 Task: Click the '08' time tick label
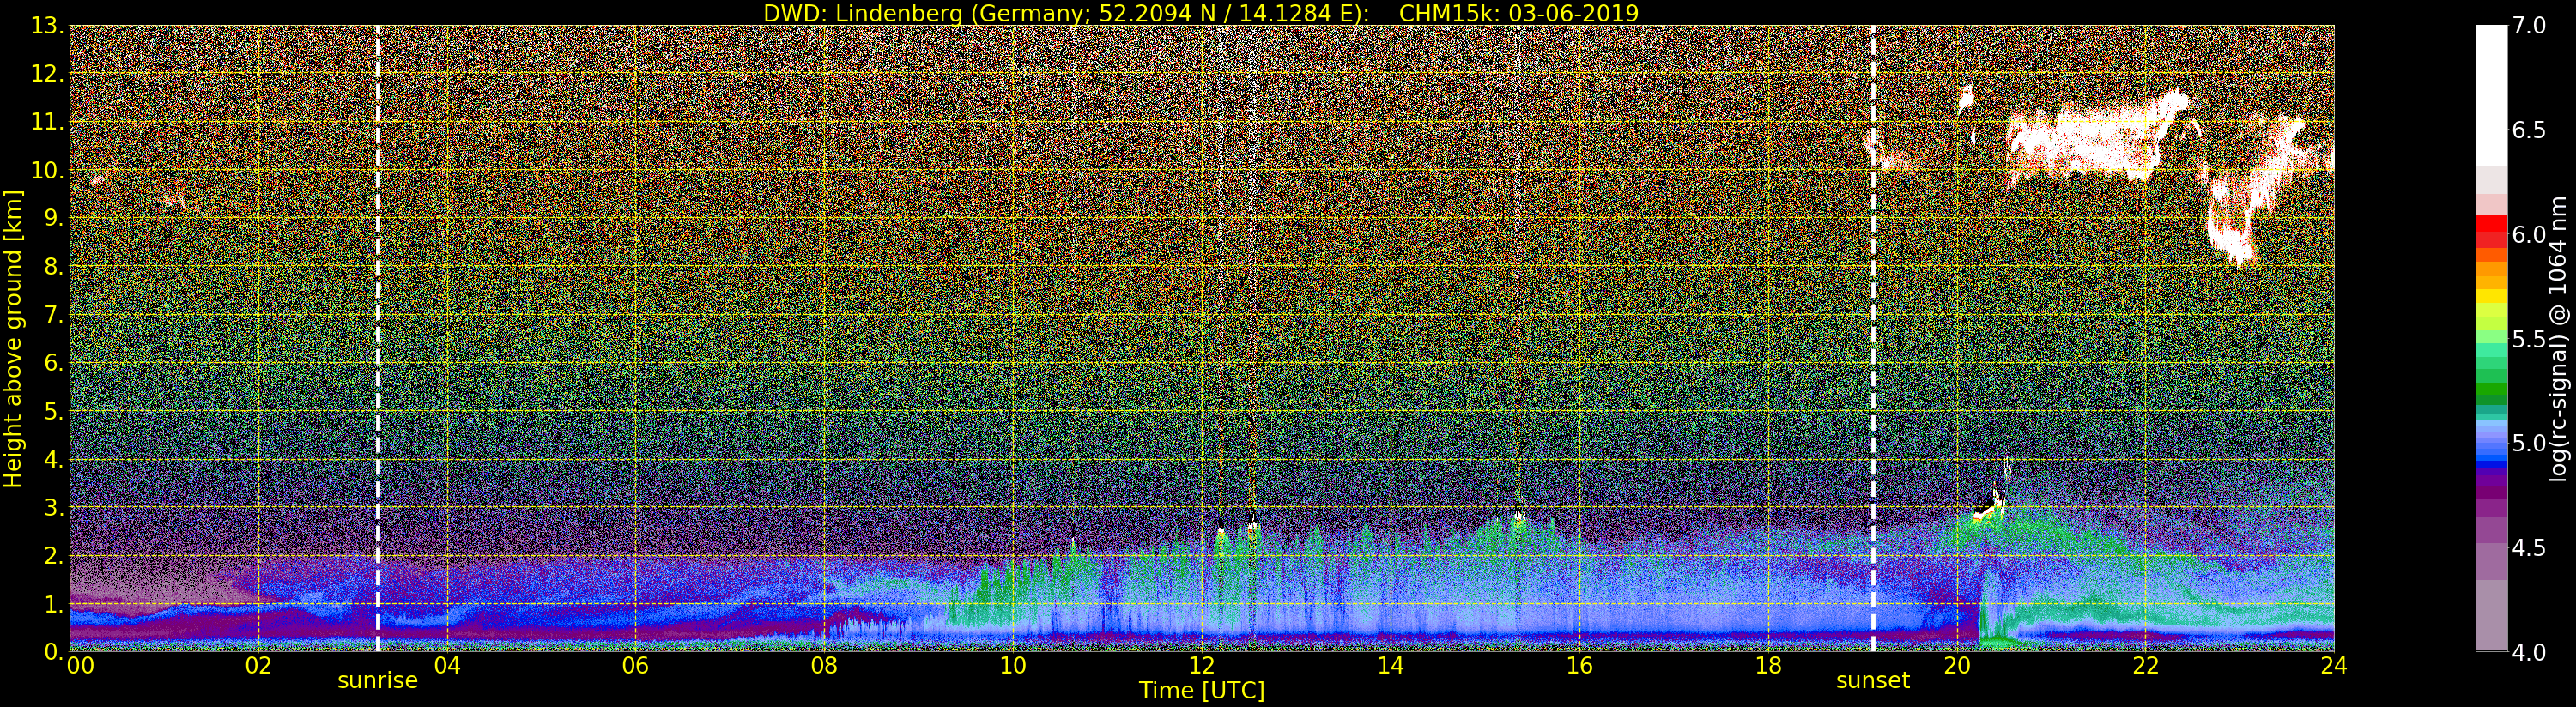(824, 665)
